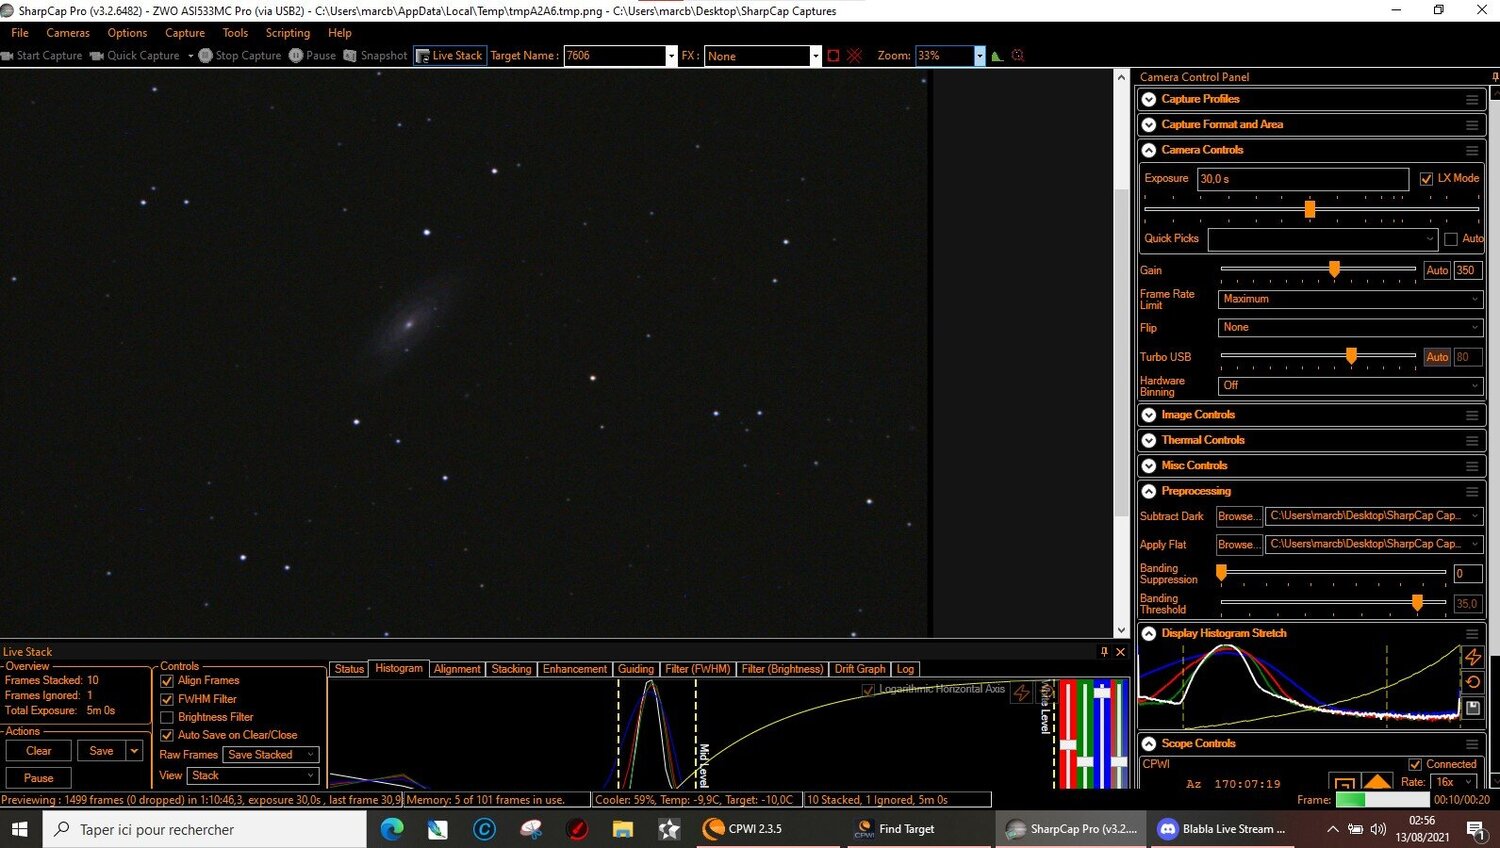Open the green image histogram icon
The width and height of the screenshot is (1500, 848).
pyautogui.click(x=997, y=56)
